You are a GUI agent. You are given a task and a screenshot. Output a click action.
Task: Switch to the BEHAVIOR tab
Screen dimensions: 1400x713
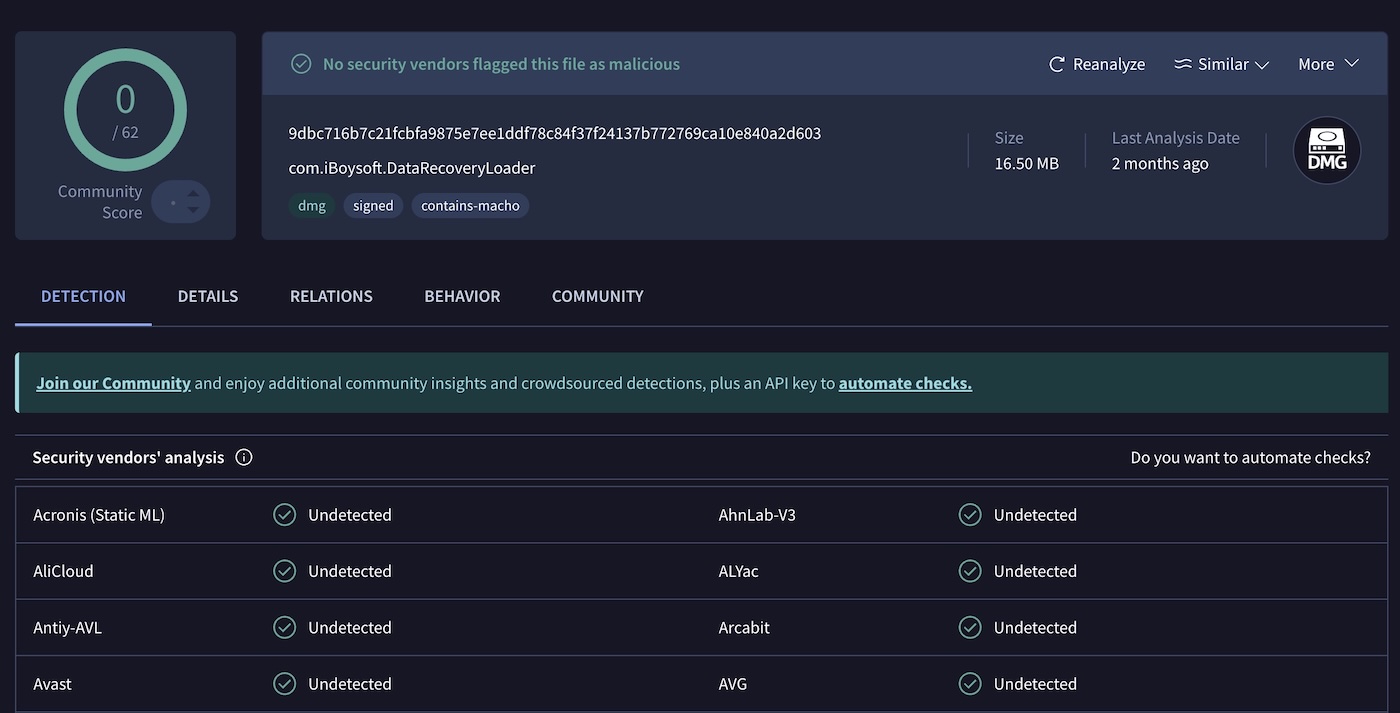[462, 296]
